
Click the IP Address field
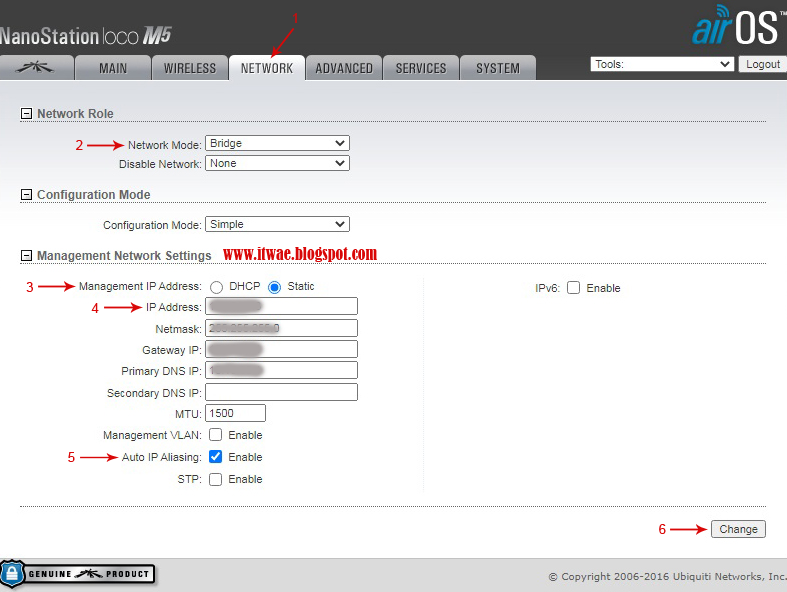click(x=281, y=306)
